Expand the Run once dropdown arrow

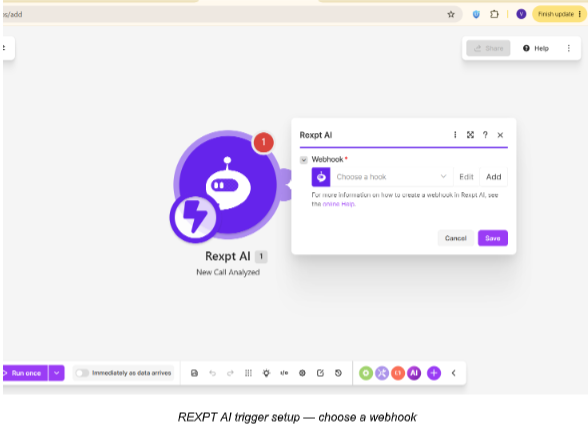tap(57, 373)
